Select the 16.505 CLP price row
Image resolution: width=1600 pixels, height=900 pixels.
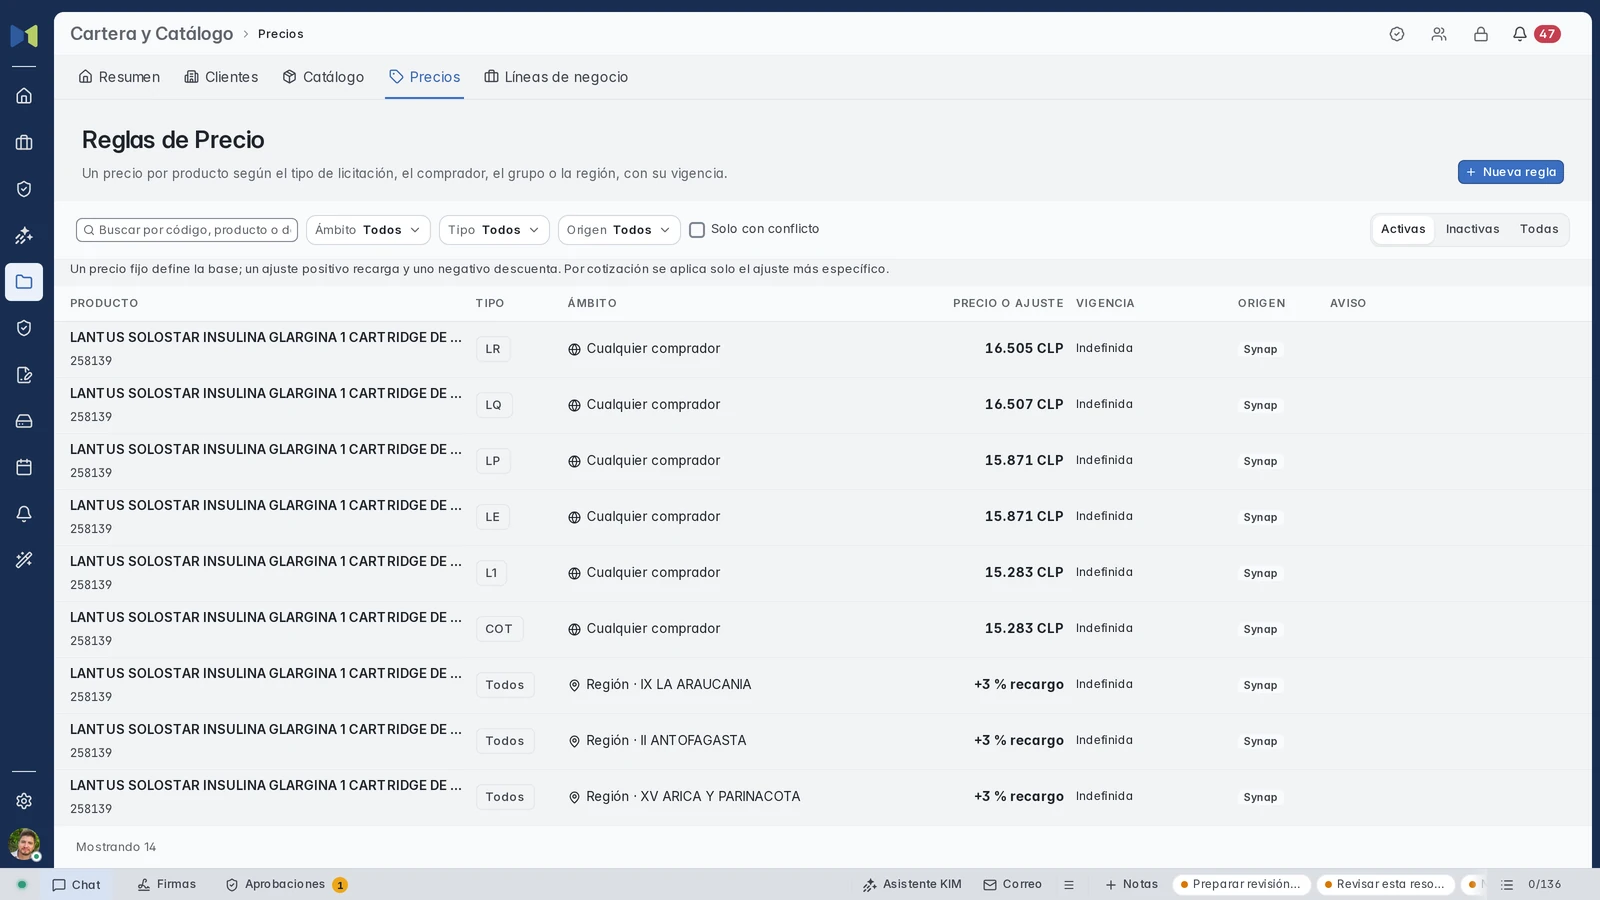click(x=822, y=349)
